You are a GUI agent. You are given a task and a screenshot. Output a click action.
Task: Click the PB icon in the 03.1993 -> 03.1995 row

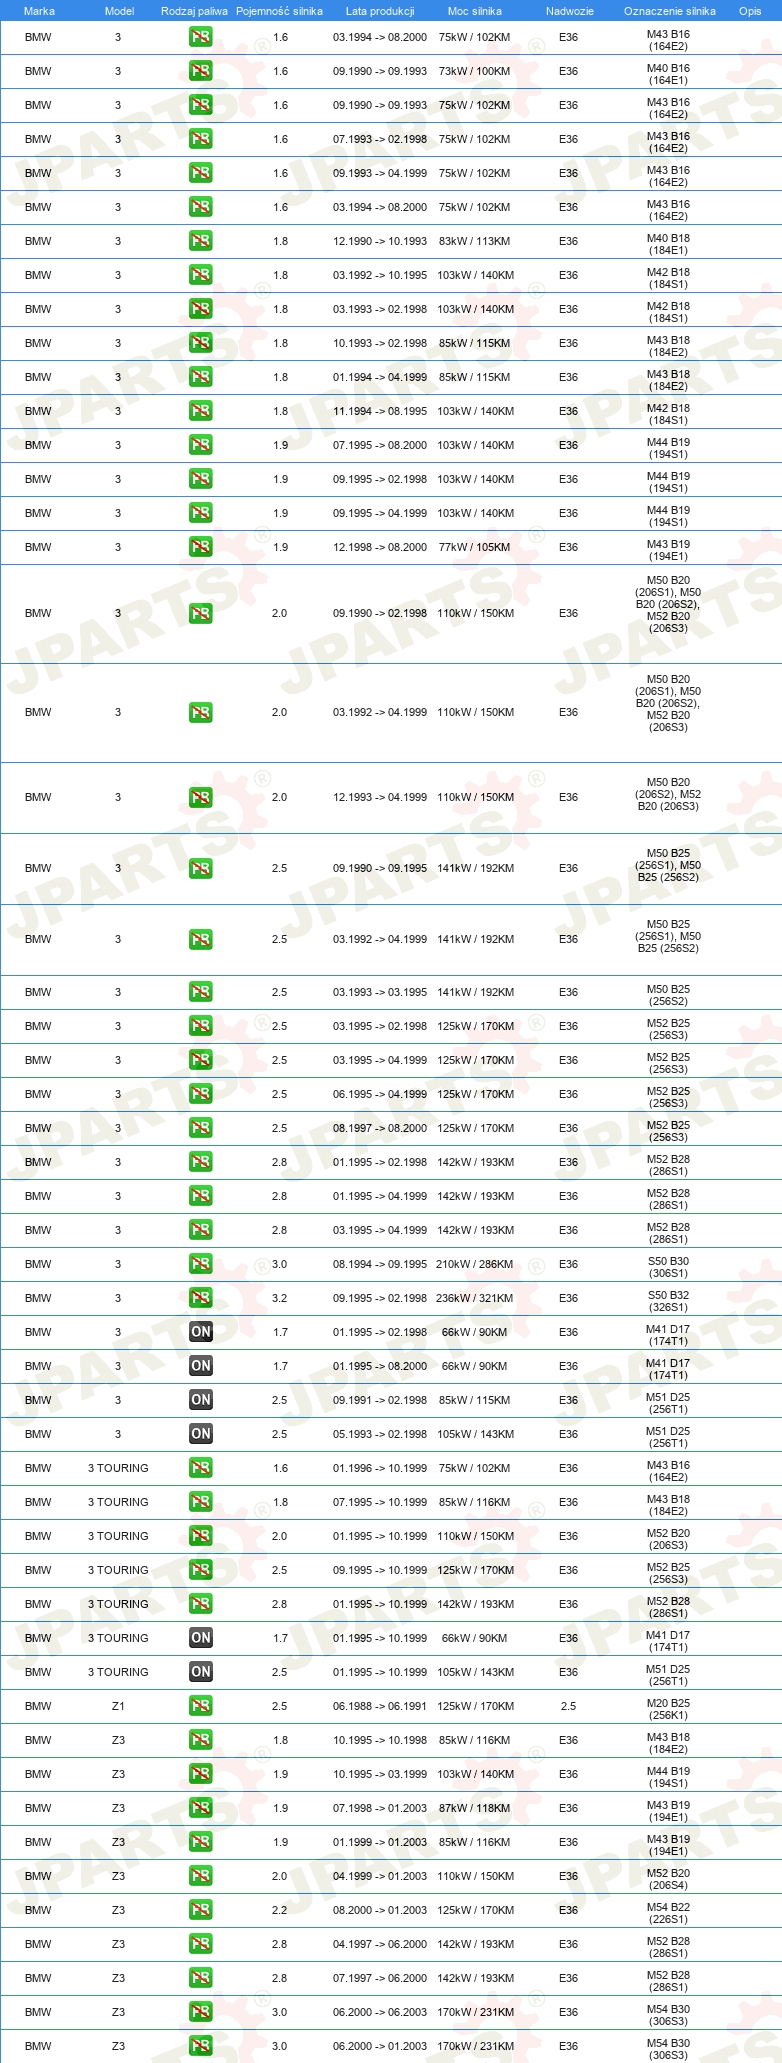coord(200,992)
